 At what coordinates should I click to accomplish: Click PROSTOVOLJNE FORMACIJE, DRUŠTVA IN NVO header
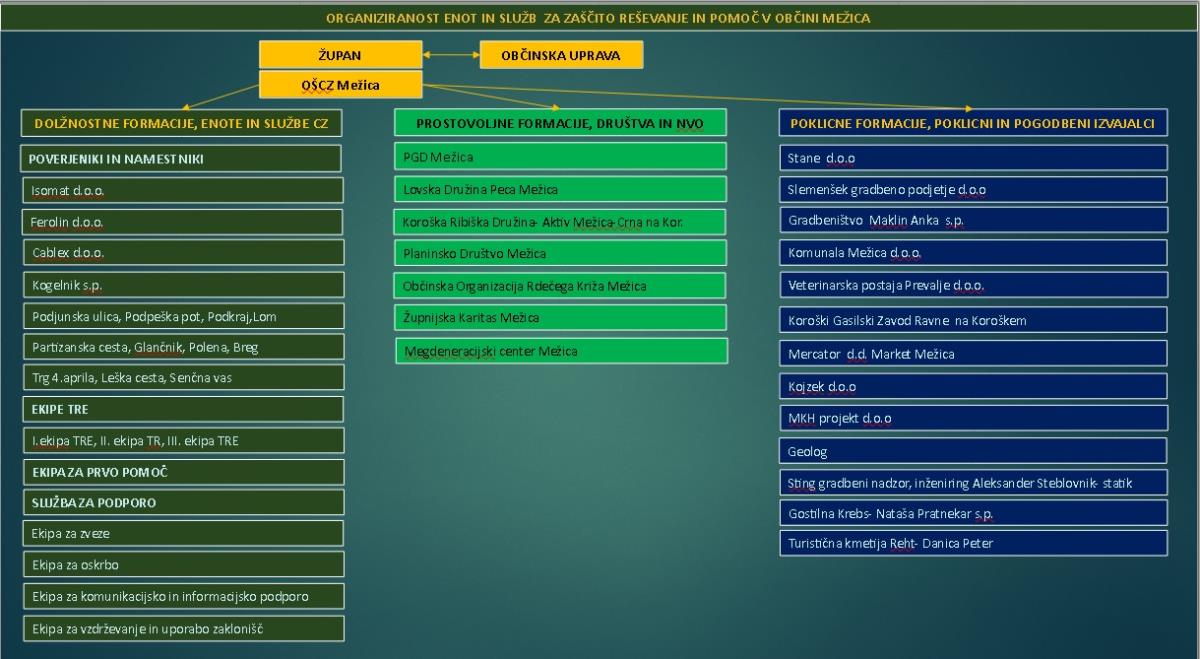(x=560, y=123)
